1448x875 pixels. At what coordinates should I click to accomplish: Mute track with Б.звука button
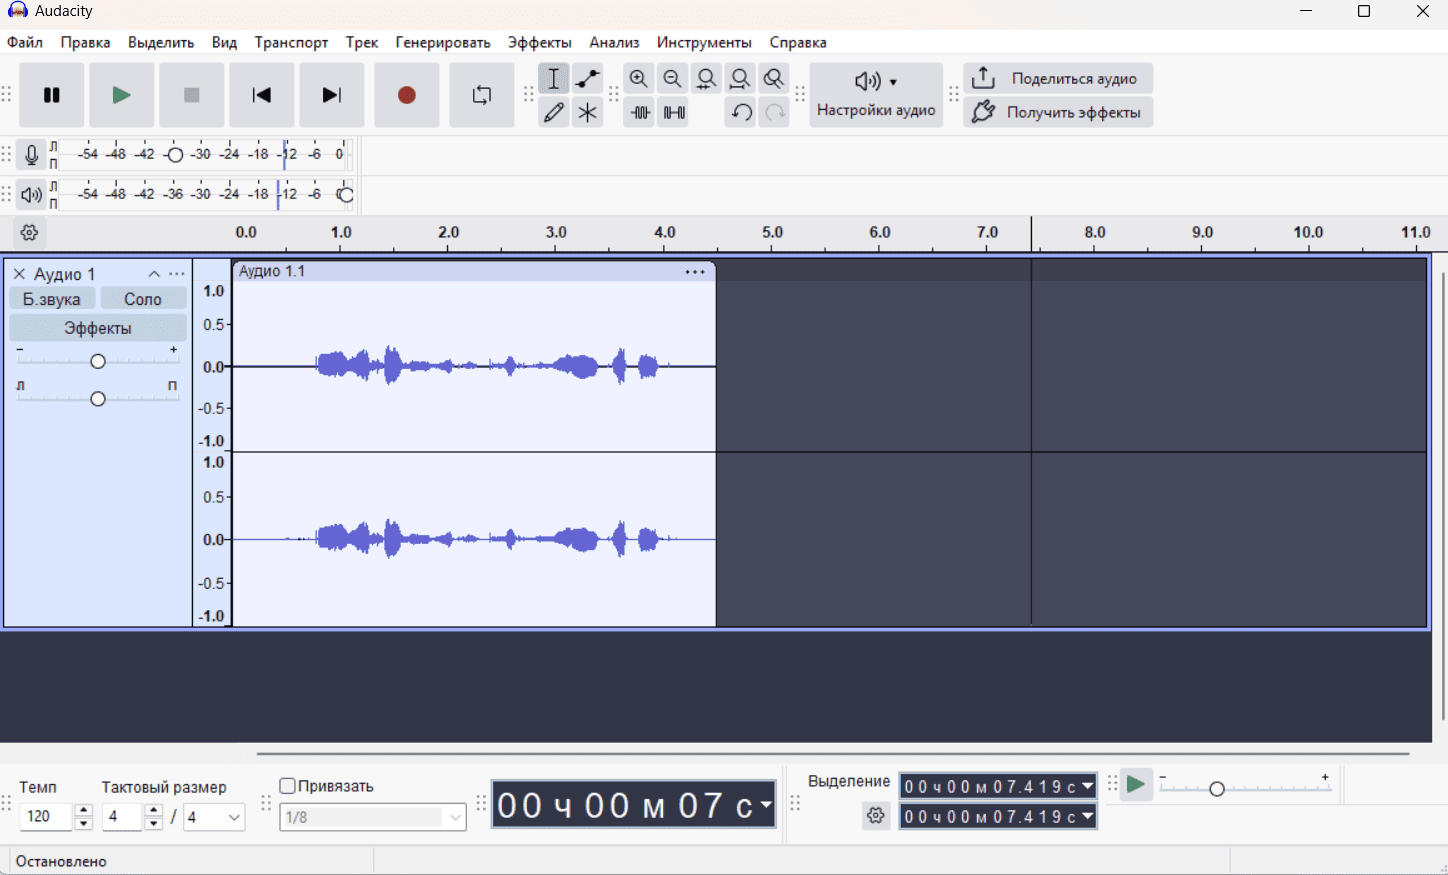pyautogui.click(x=52, y=299)
